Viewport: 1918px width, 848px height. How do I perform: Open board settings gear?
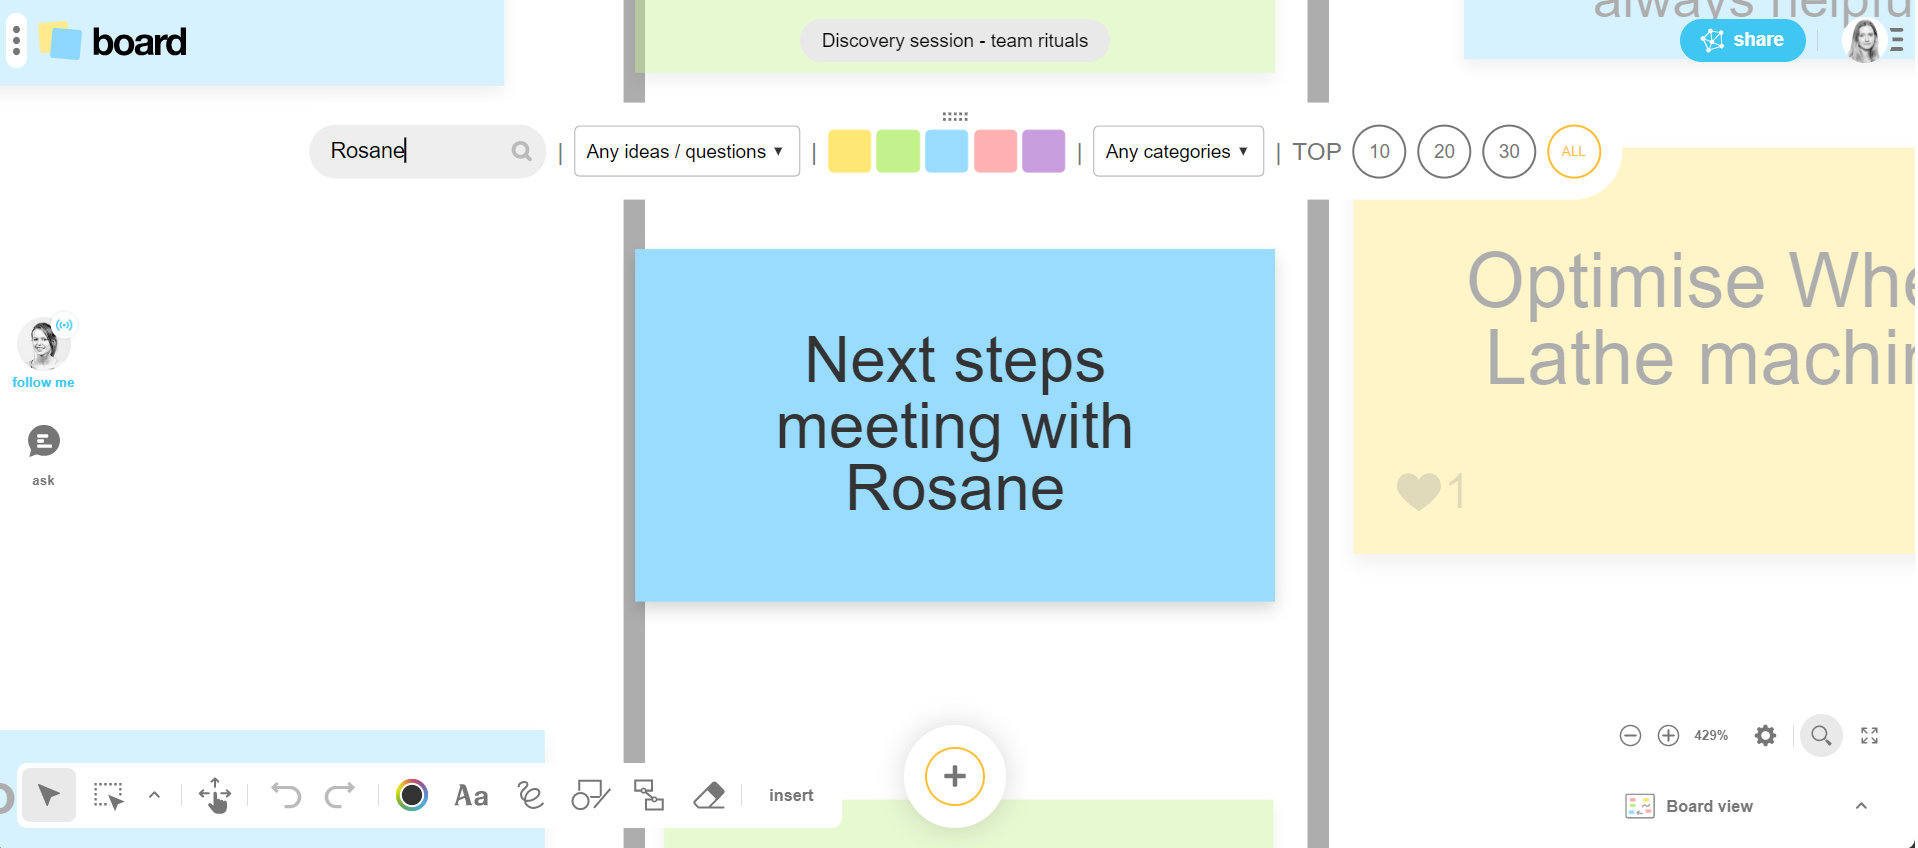coord(1765,736)
